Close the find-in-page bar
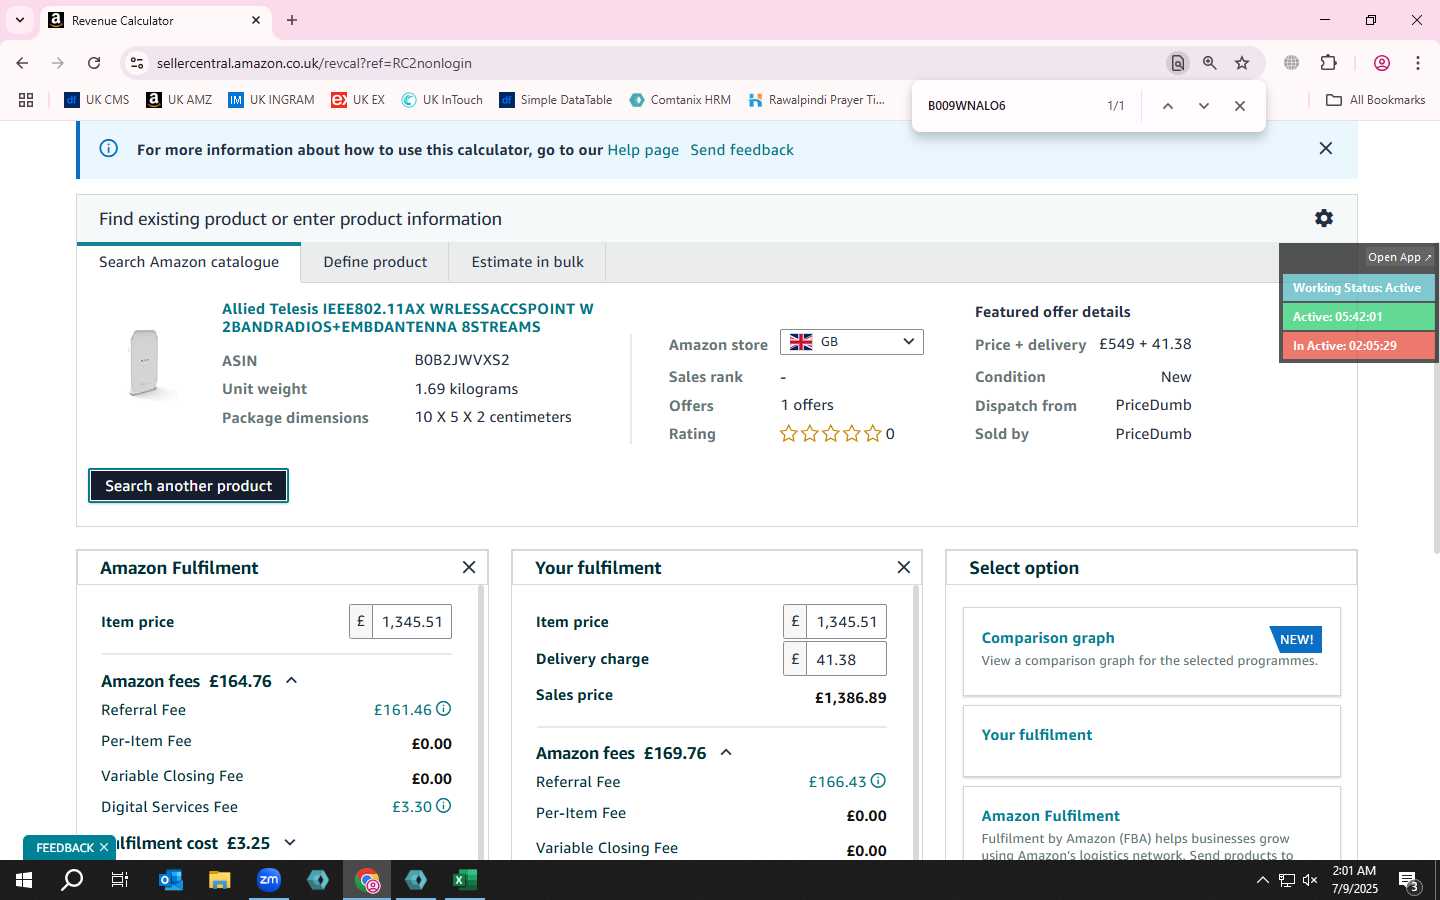 [1240, 106]
